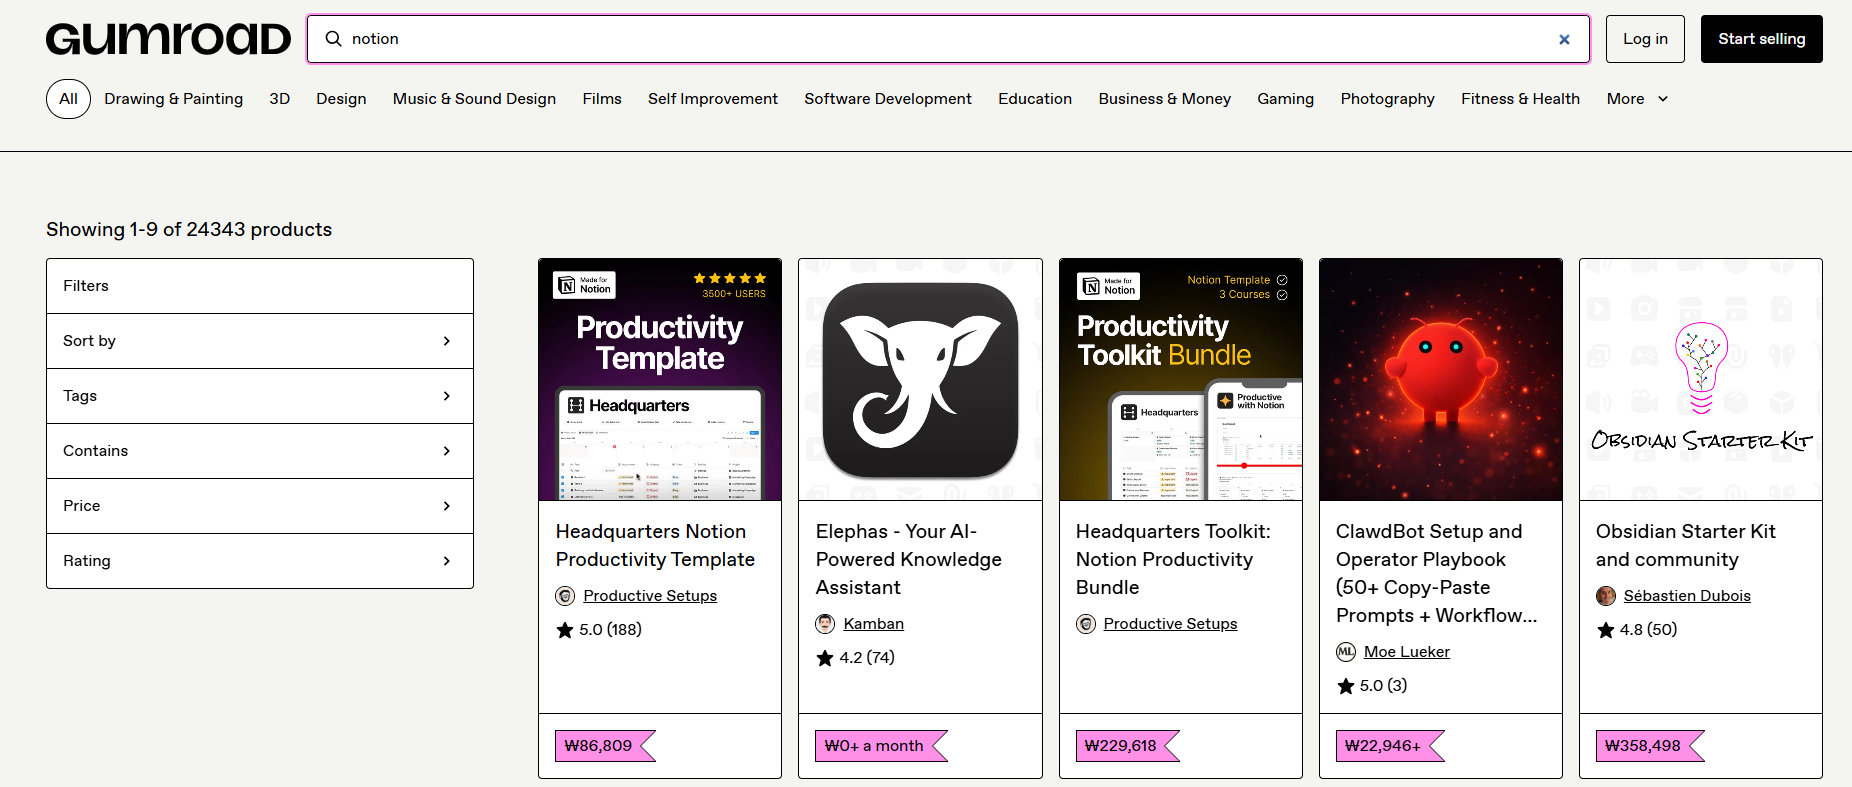Screen dimensions: 1852x787
Task: Expand the Sort by filter
Action: point(260,341)
